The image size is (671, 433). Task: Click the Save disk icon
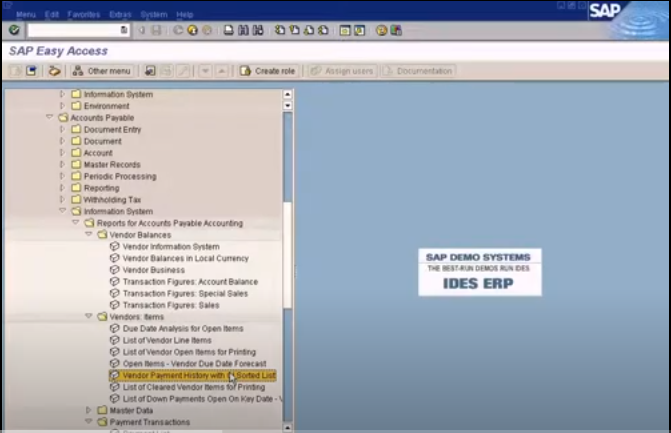click(156, 30)
